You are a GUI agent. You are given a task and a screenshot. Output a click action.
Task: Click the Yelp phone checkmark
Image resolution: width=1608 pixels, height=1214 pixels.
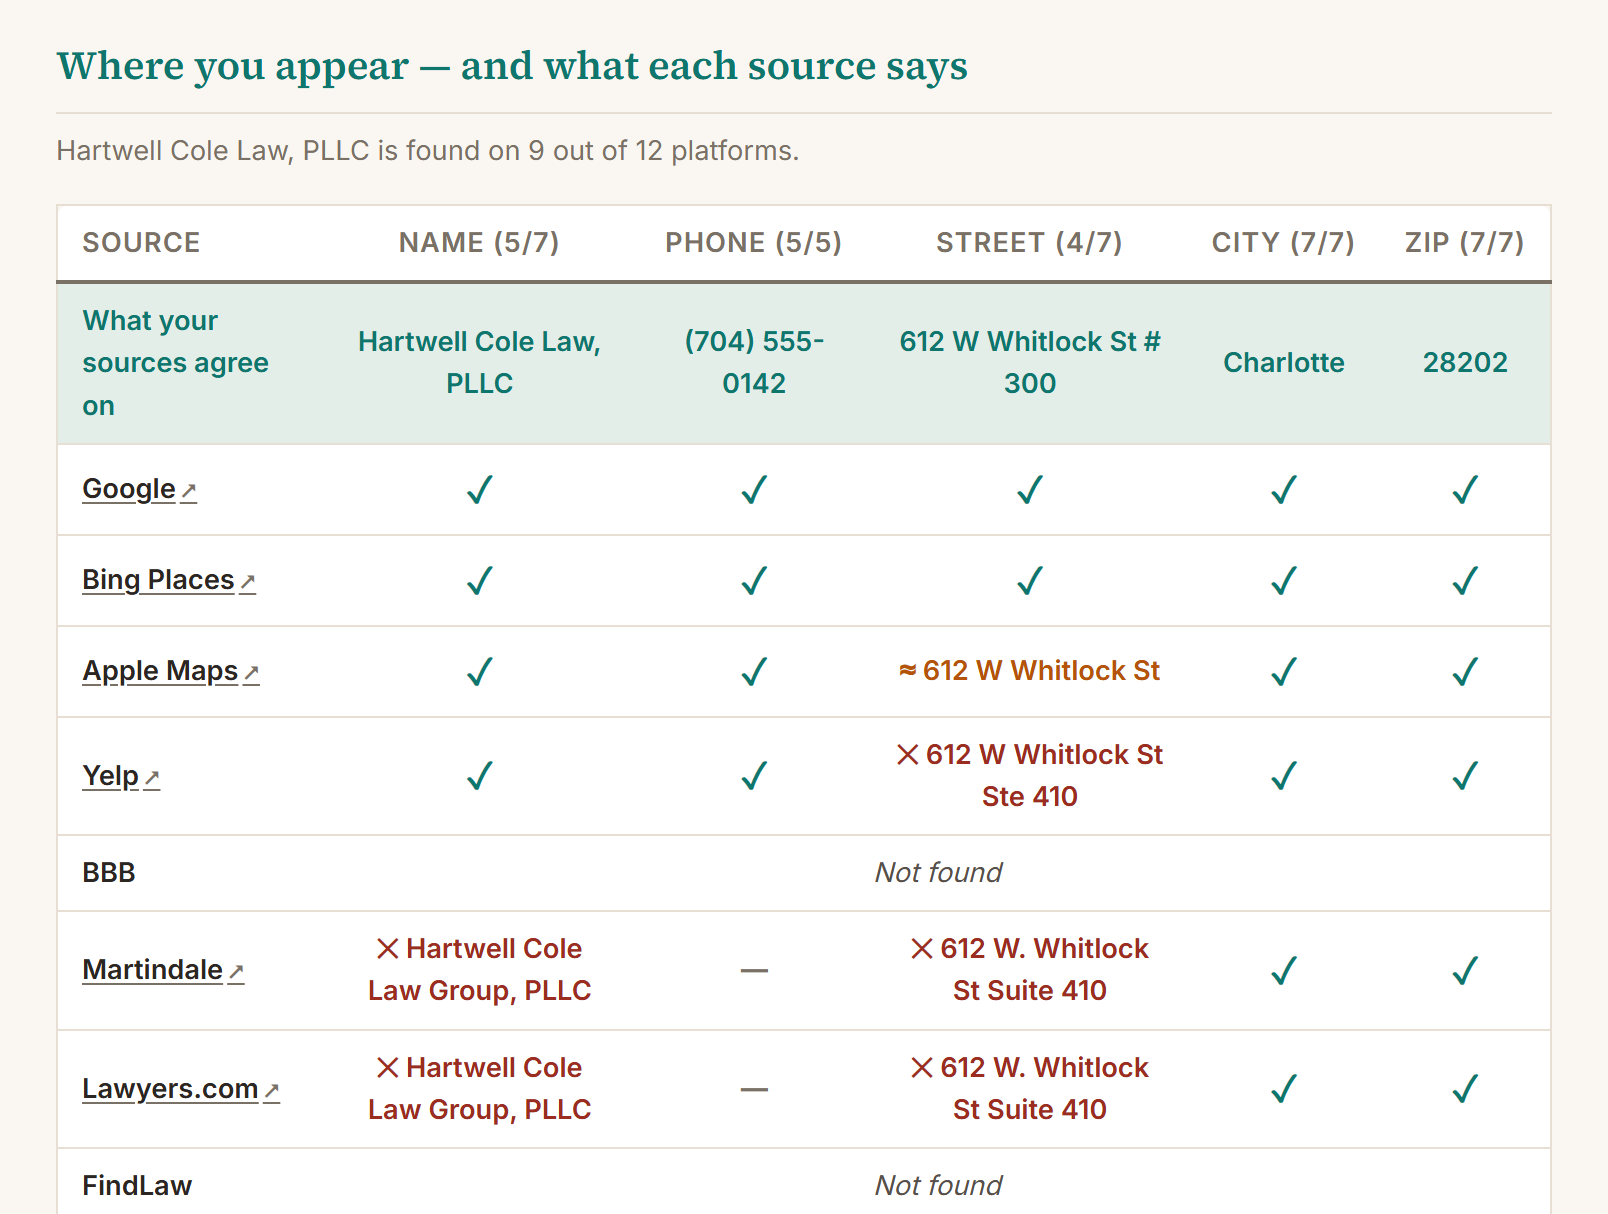[754, 776]
